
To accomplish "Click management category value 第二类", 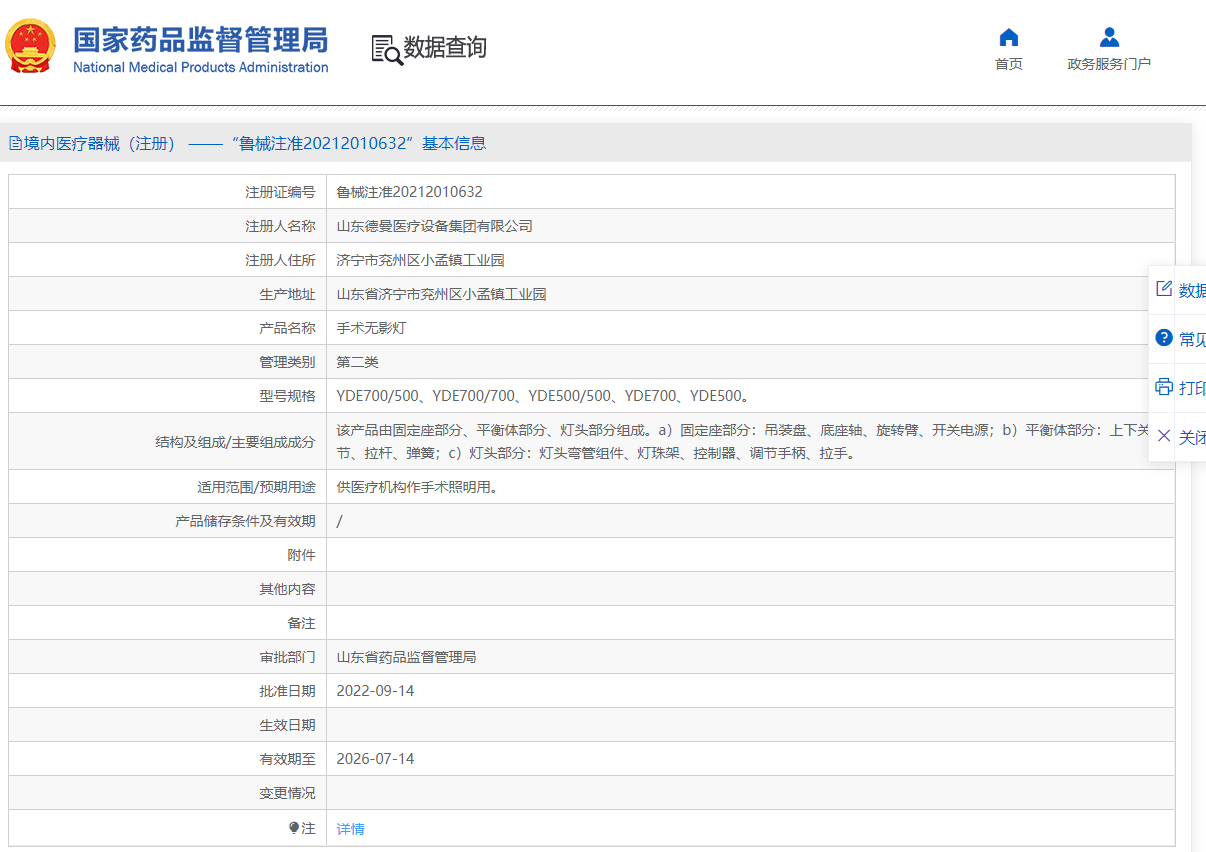I will (358, 362).
